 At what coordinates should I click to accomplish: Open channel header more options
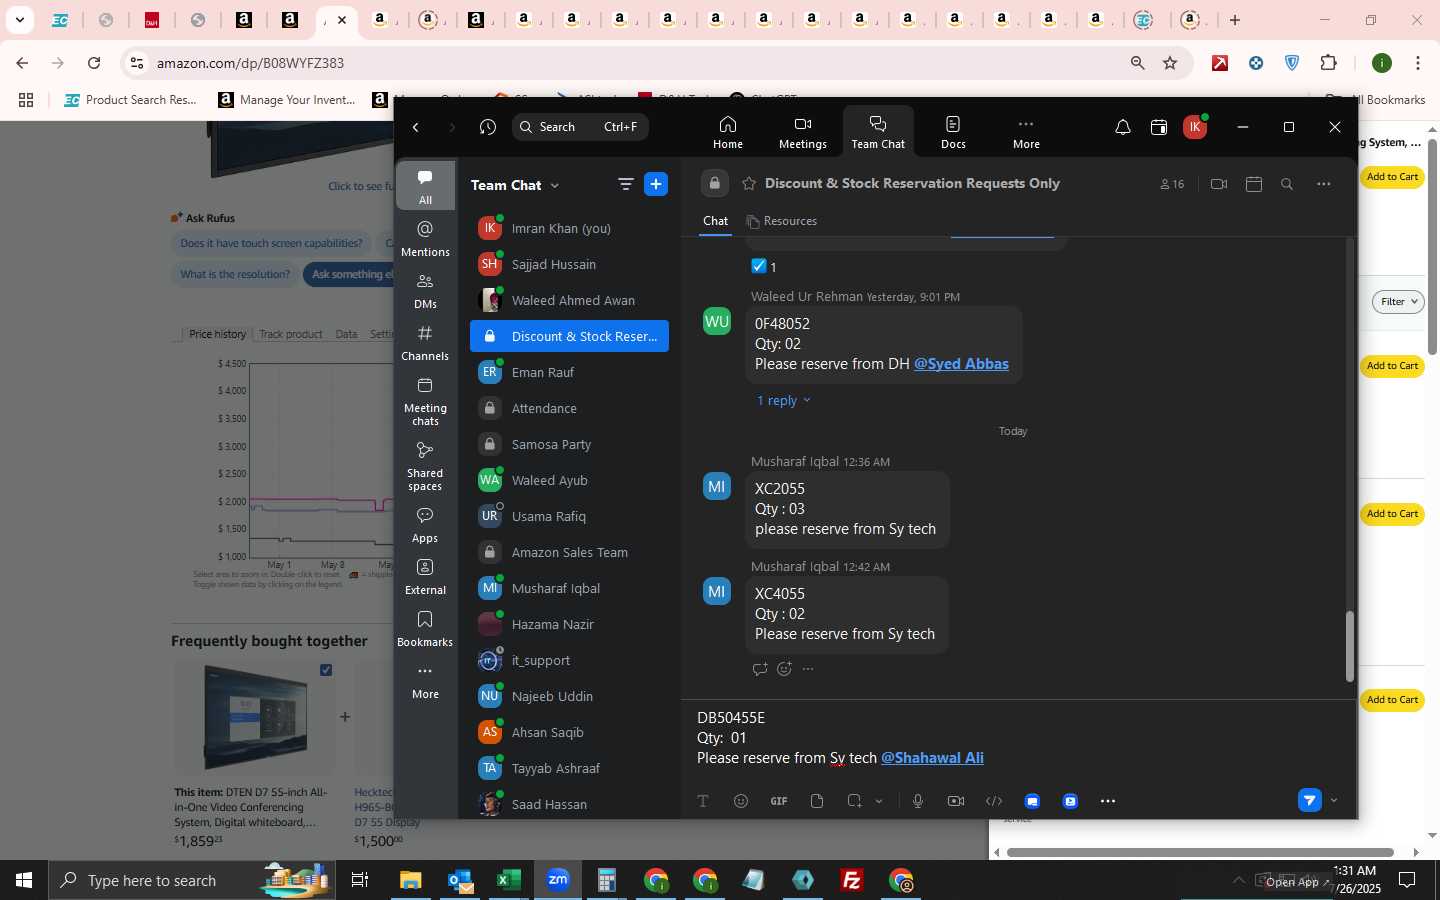click(1324, 184)
